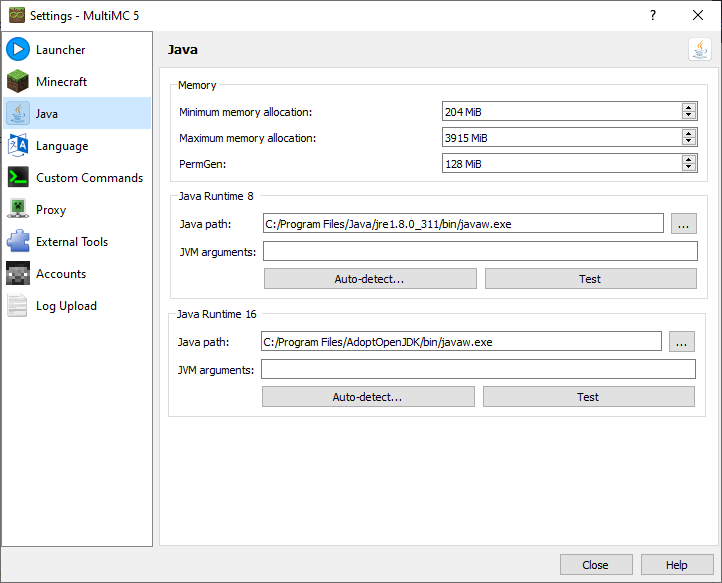
Task: Auto-detect the Java Runtime 16 installation
Action: (368, 397)
